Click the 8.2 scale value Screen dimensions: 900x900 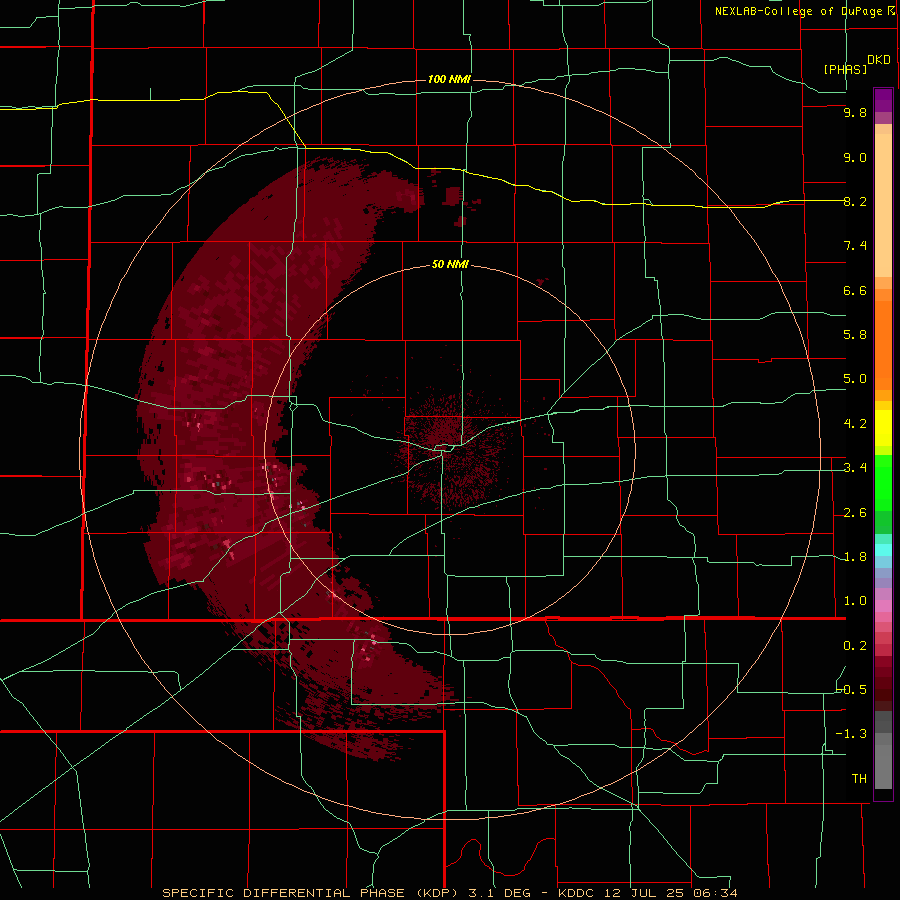click(855, 201)
